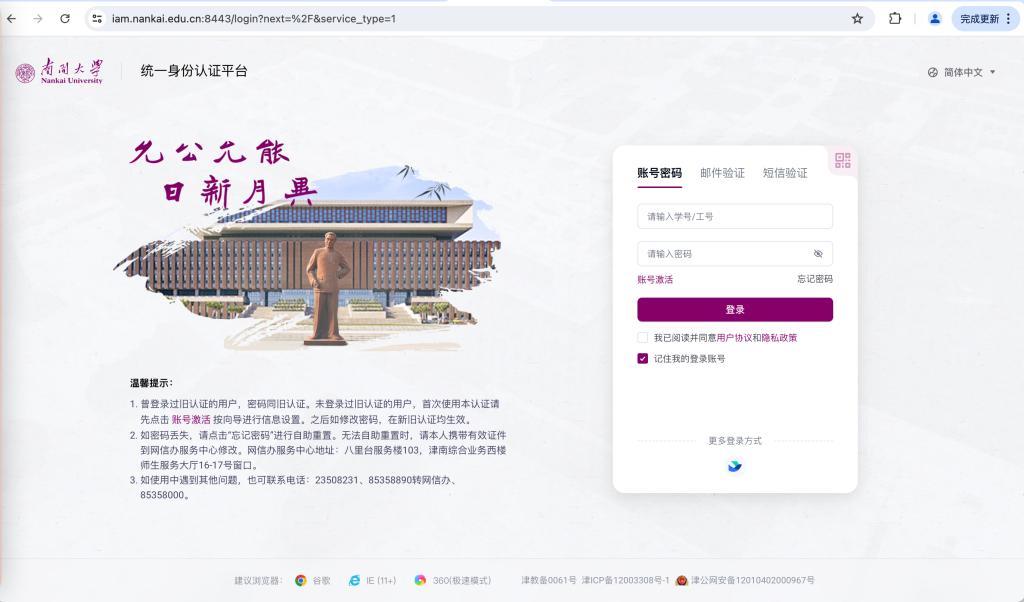Select the 账号密码 tab
The width and height of the screenshot is (1024, 602).
coord(660,173)
